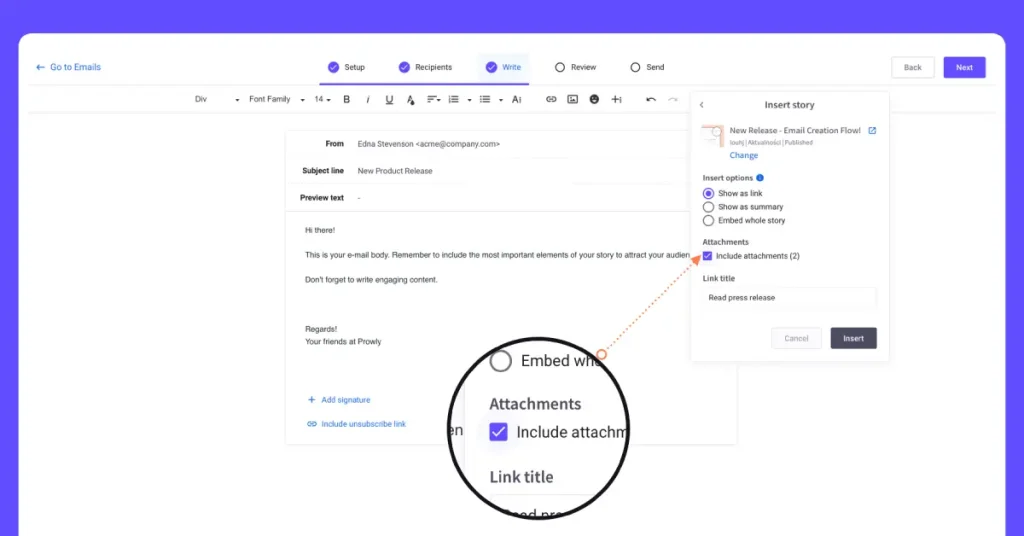The image size is (1024, 536).
Task: Open the Write step
Action: click(504, 67)
